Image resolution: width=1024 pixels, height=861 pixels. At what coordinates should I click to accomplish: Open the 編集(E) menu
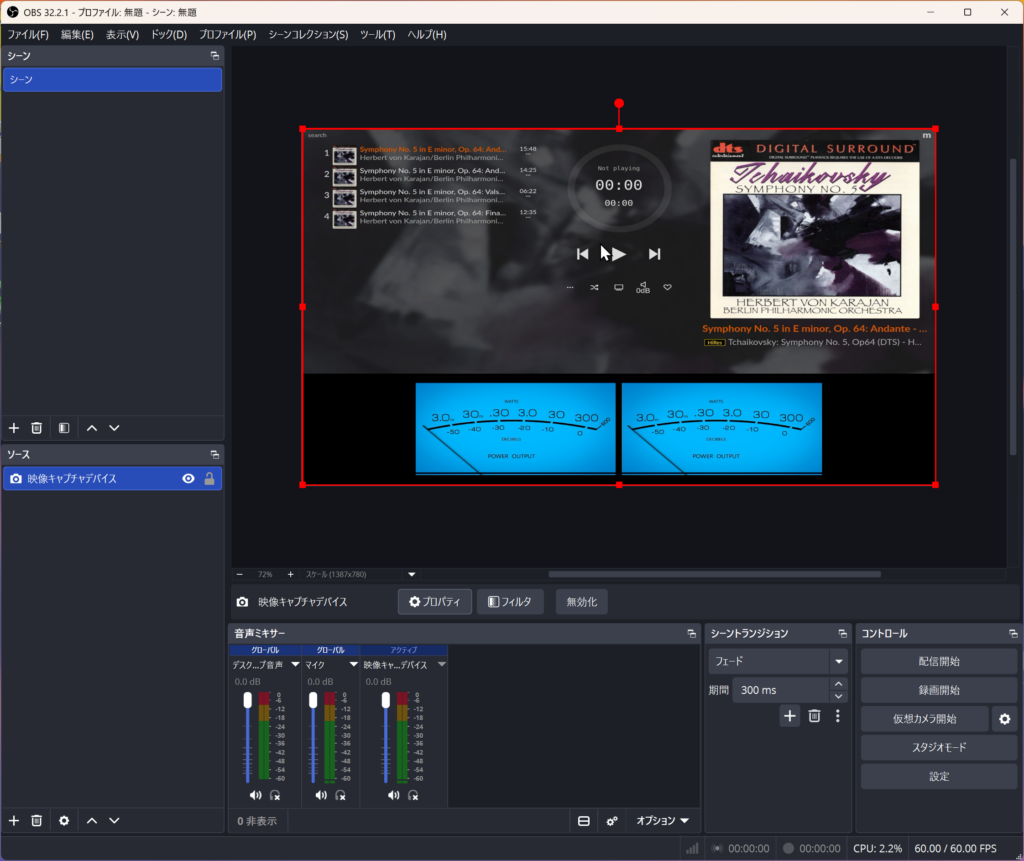click(x=77, y=35)
